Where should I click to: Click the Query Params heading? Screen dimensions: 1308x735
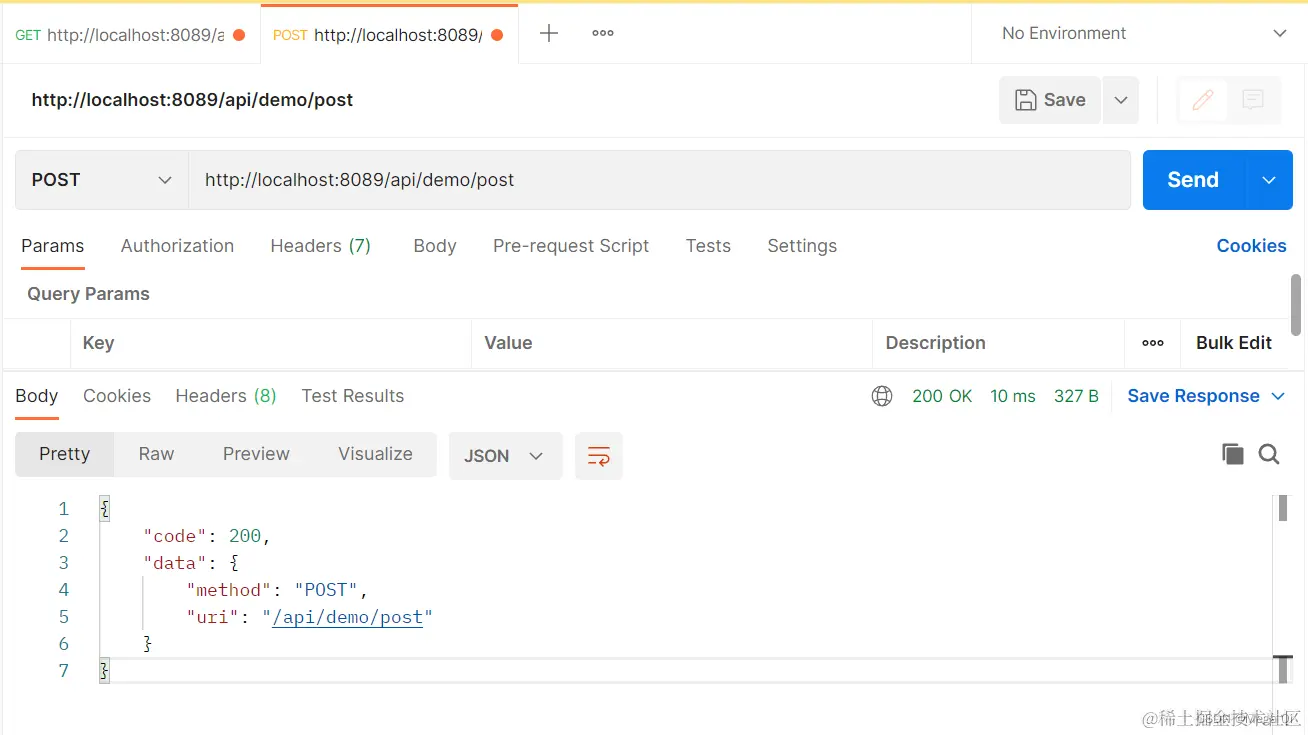tap(88, 294)
